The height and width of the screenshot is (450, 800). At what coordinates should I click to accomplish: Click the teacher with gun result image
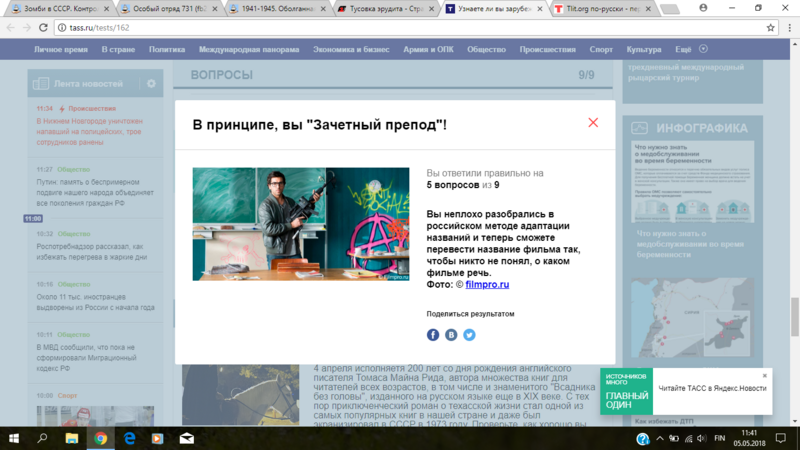pos(301,224)
